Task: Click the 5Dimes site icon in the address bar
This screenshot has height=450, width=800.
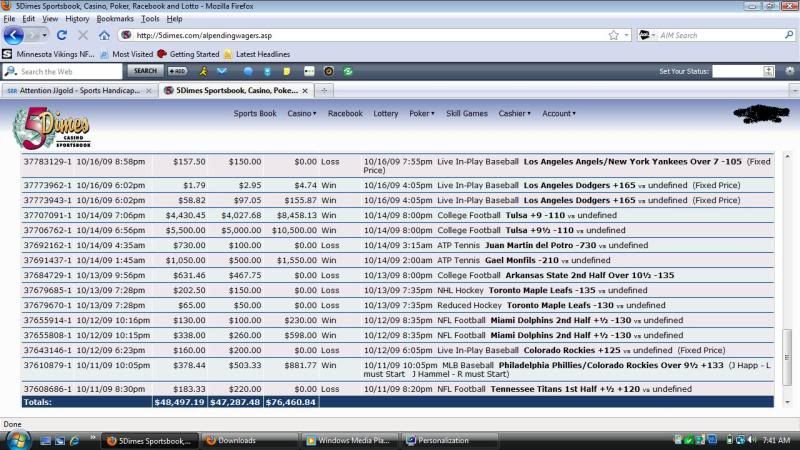Action: (x=127, y=35)
